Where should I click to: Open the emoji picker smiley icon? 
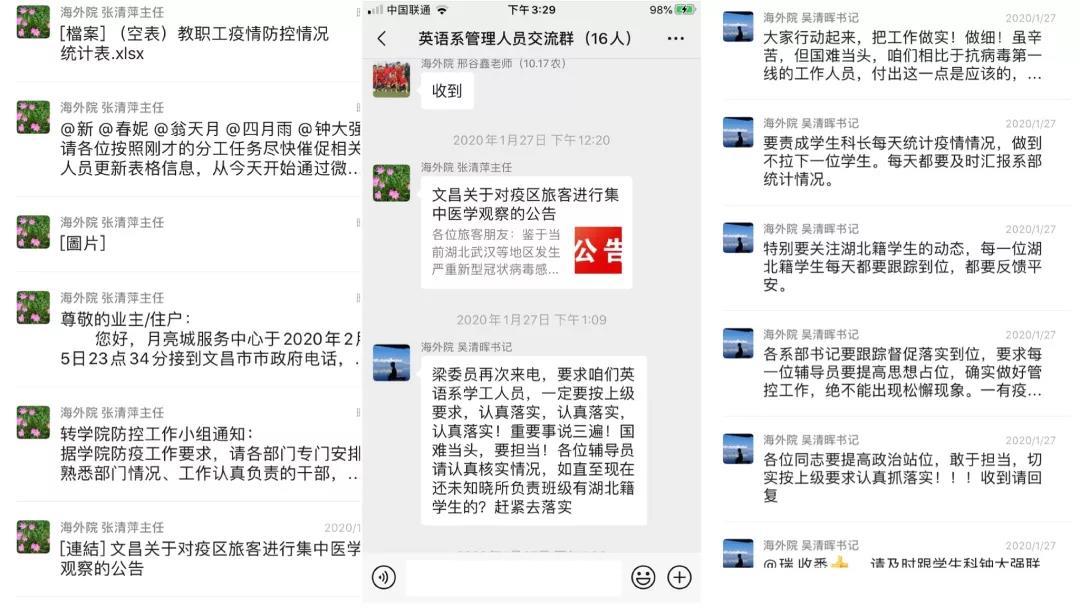pyautogui.click(x=643, y=577)
